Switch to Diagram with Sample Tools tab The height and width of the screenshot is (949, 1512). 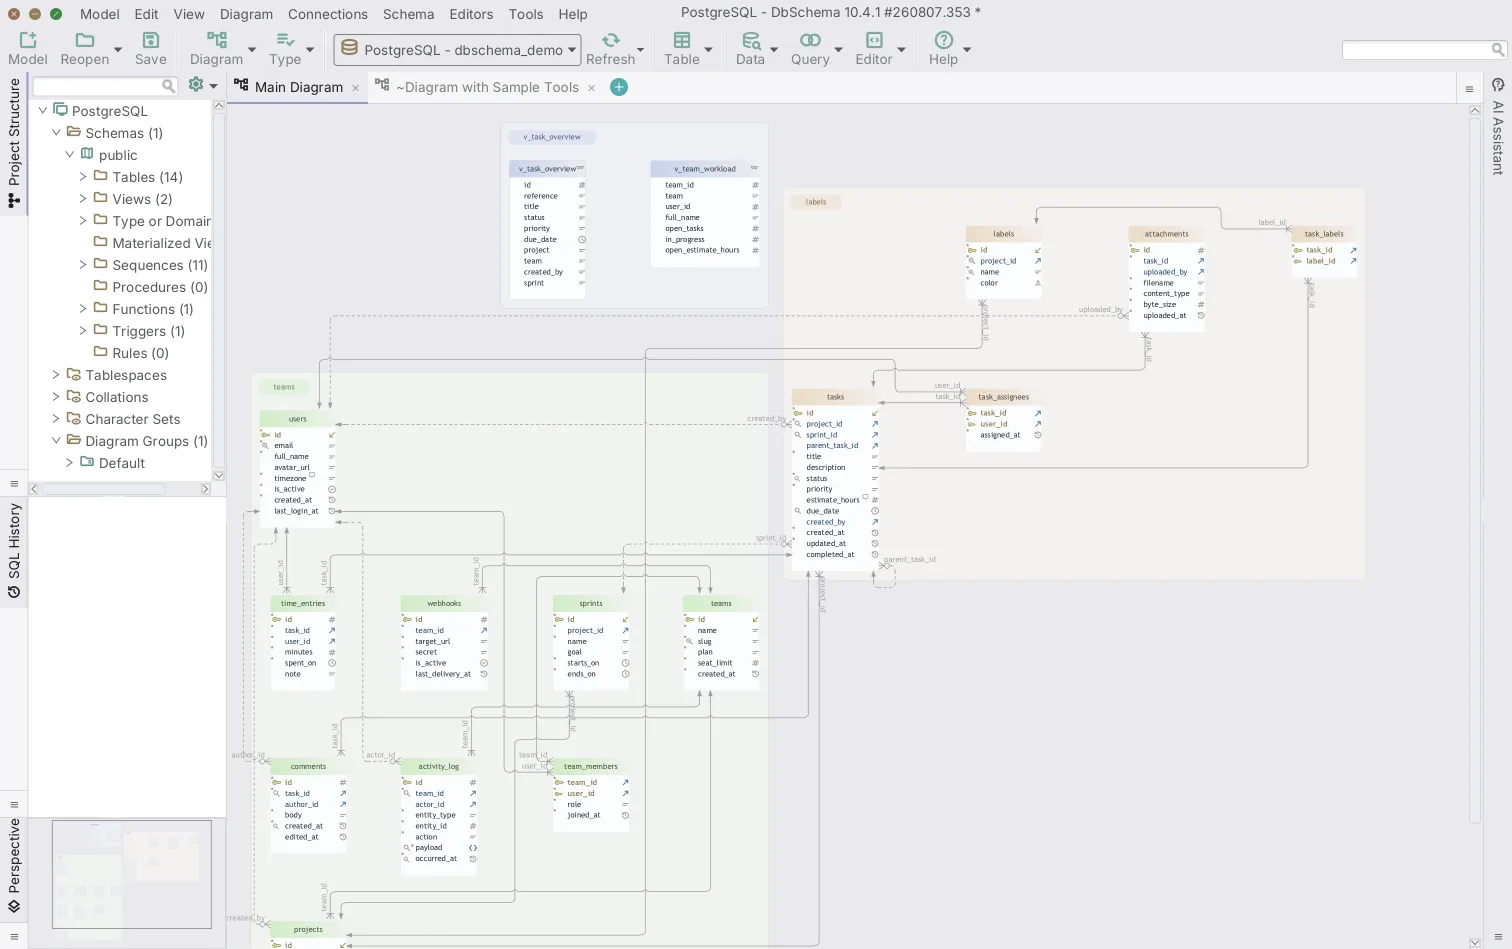click(478, 87)
